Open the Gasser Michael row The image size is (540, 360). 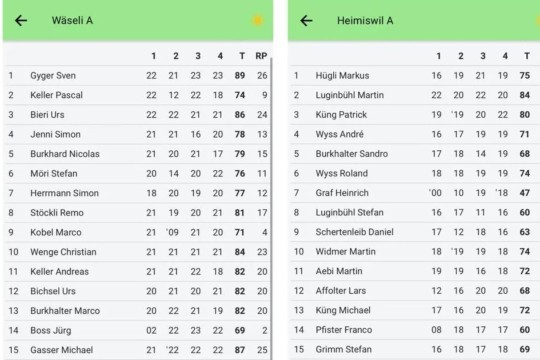(137, 350)
